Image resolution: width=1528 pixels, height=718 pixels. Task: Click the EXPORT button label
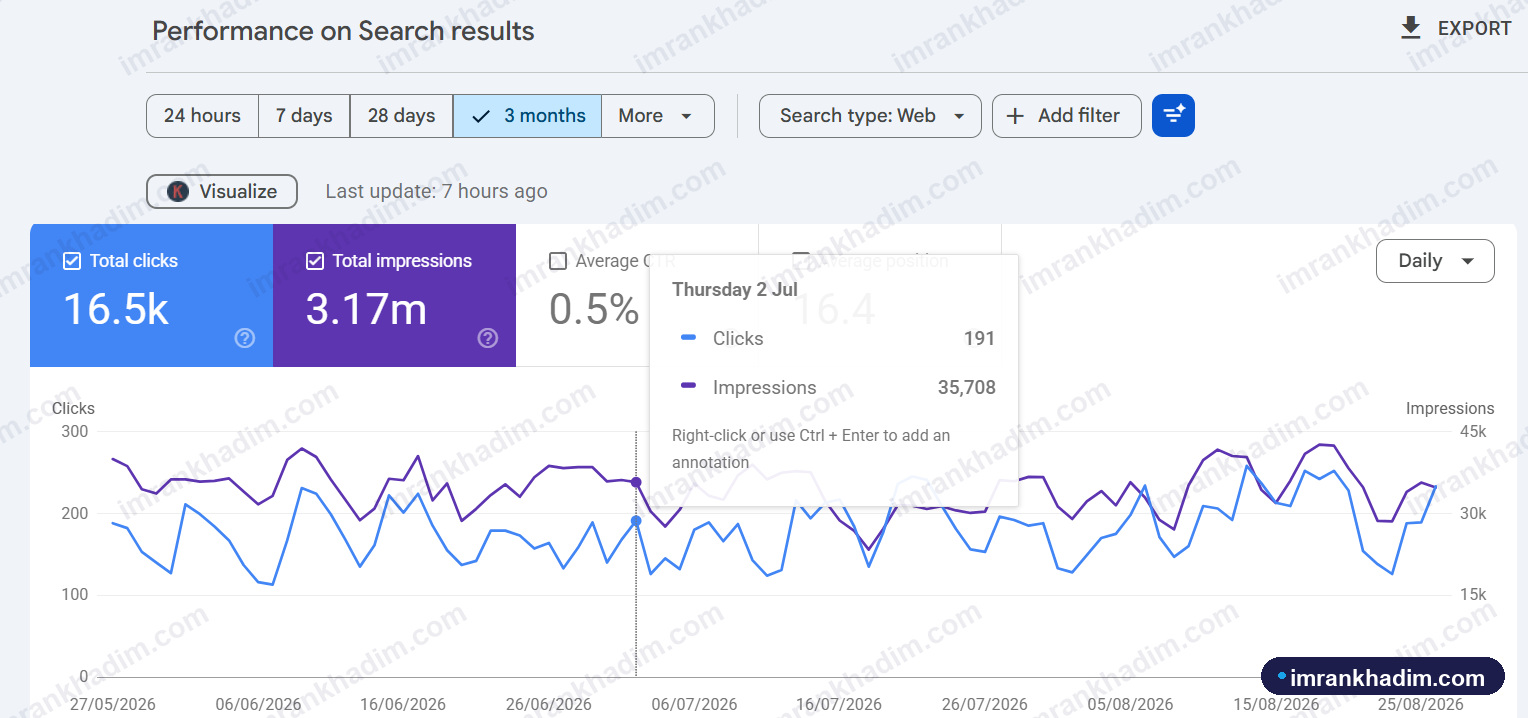[x=1474, y=28]
